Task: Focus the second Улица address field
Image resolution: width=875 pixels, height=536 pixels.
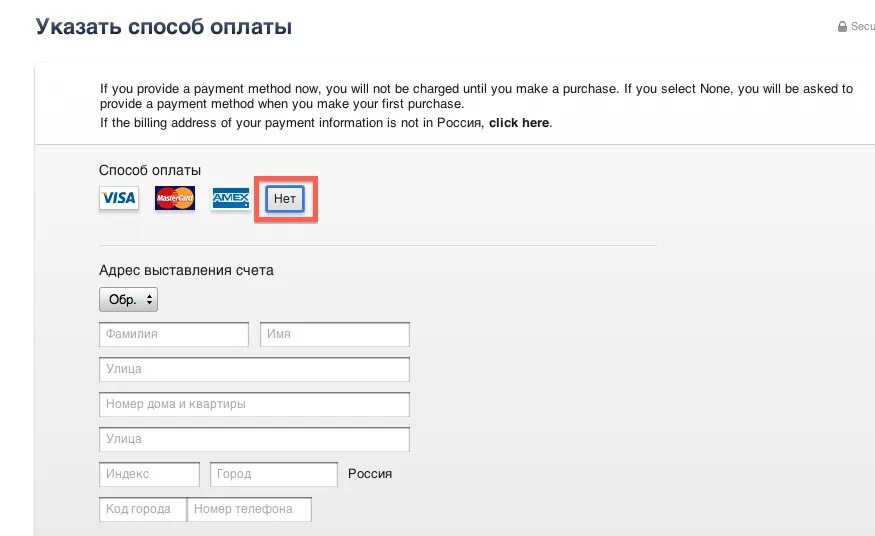Action: (254, 440)
